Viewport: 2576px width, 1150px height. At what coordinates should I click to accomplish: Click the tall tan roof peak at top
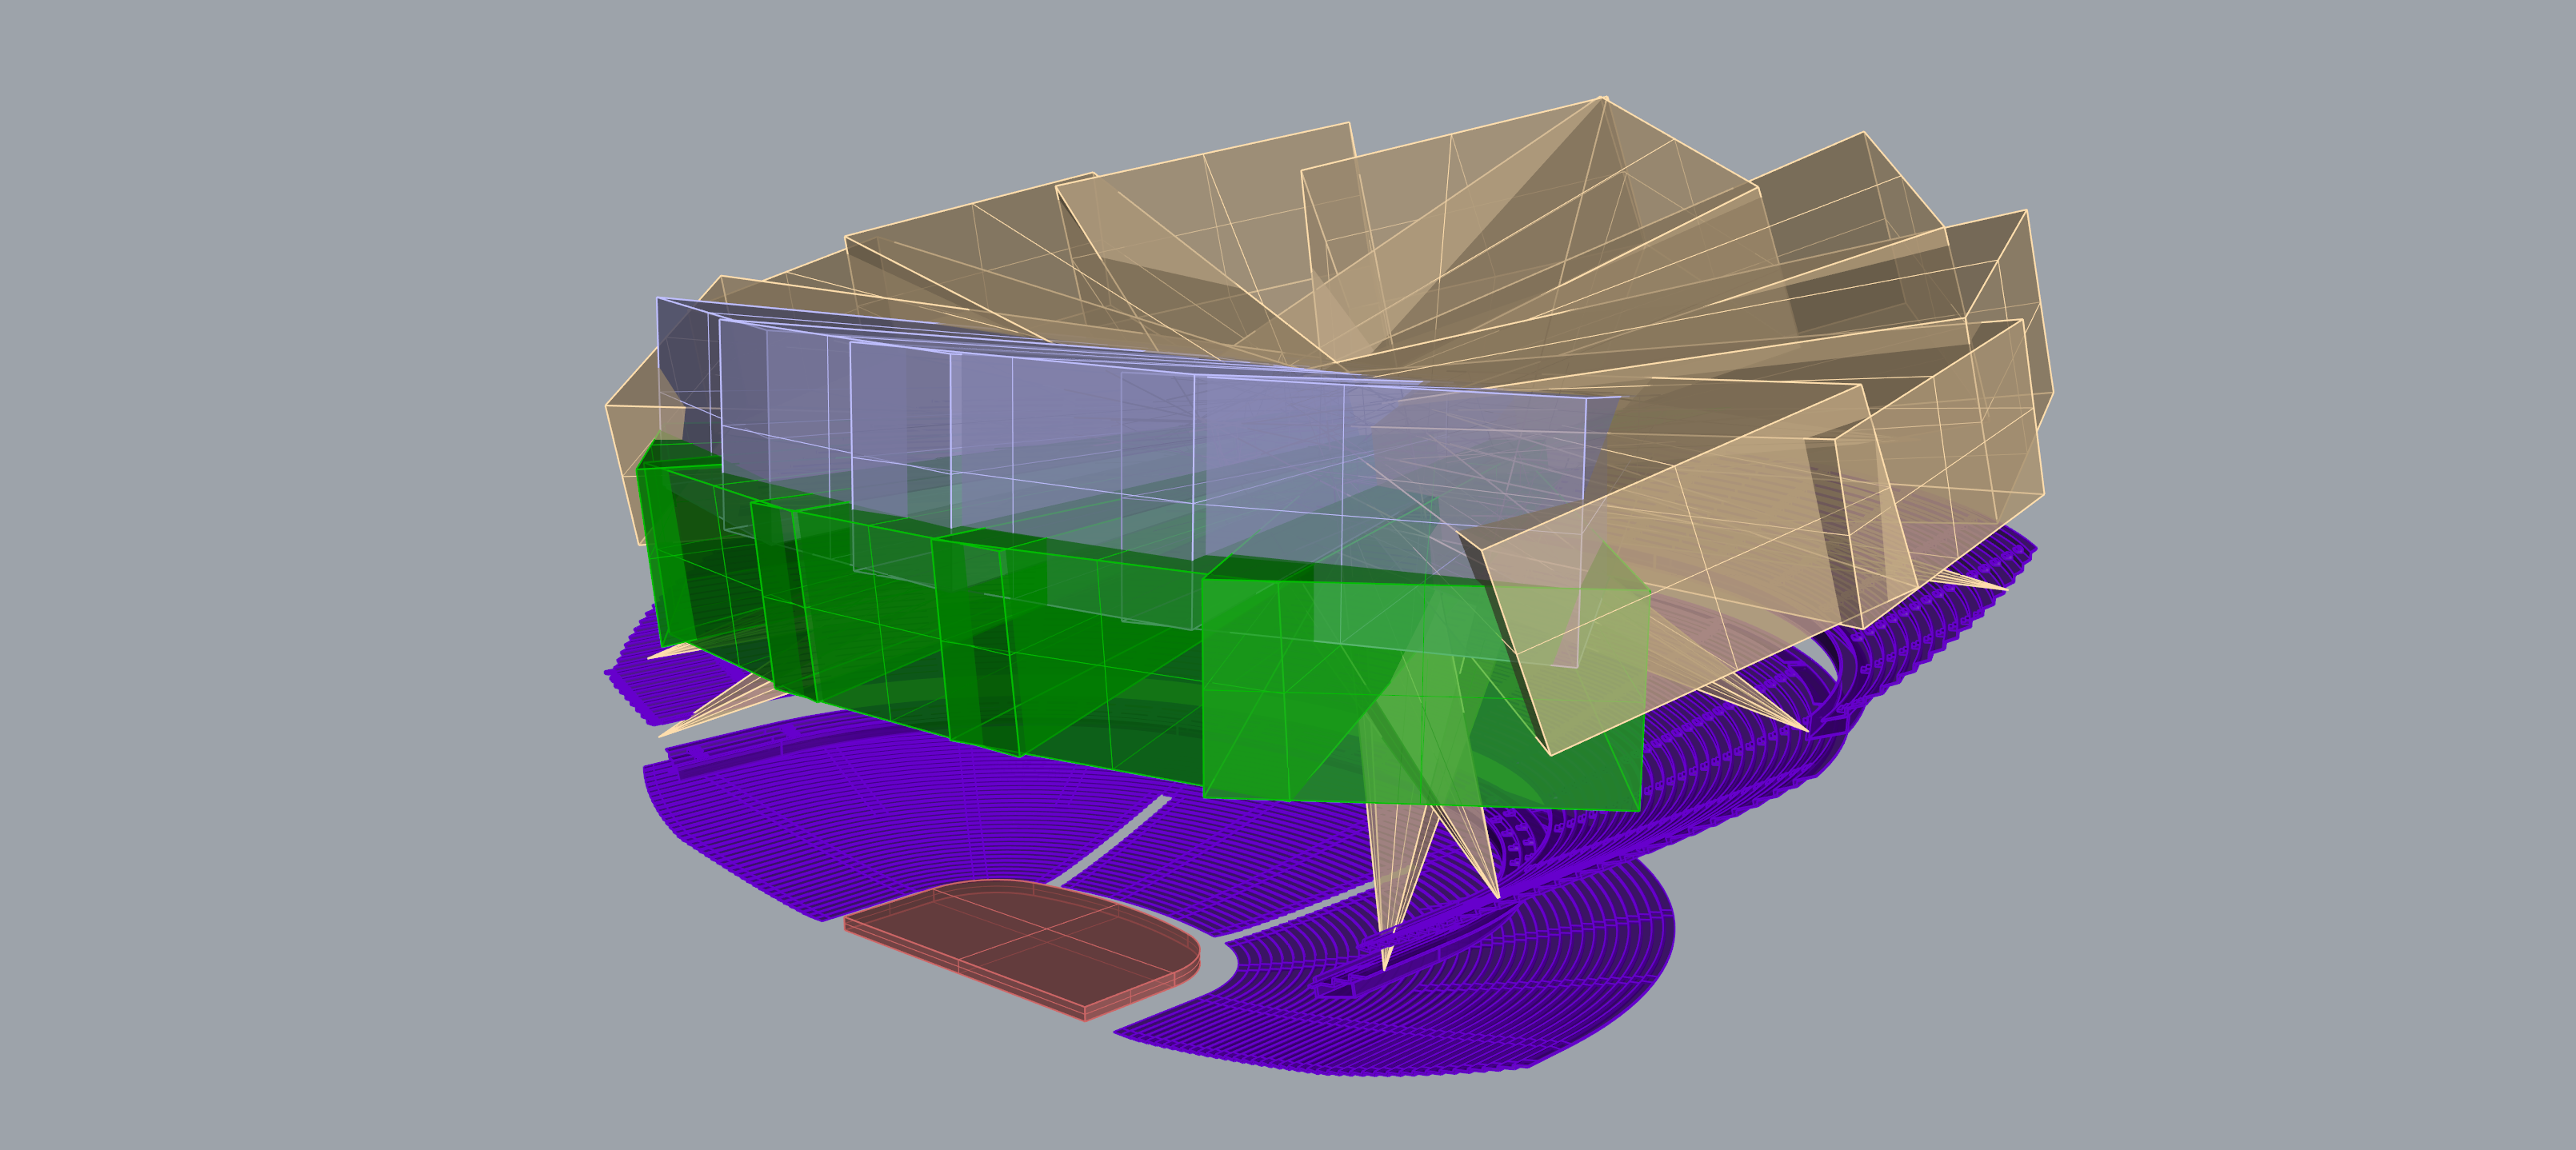coord(1602,100)
